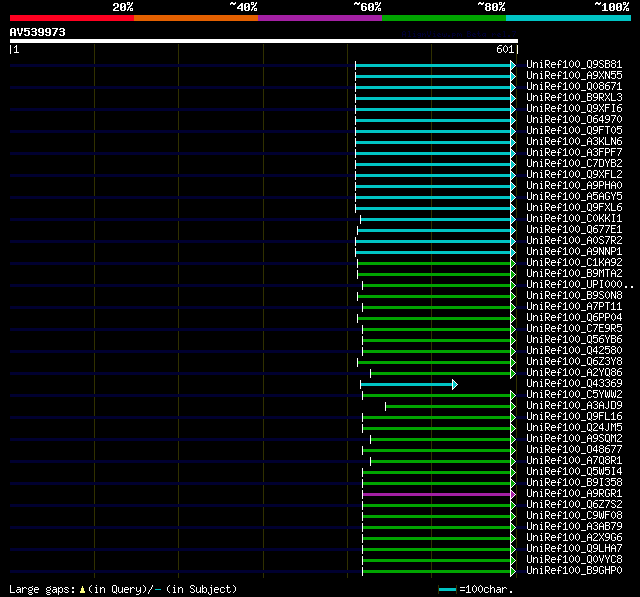Click the green alignment bar of A3AJD9
The image size is (640, 597).
[x=448, y=406]
